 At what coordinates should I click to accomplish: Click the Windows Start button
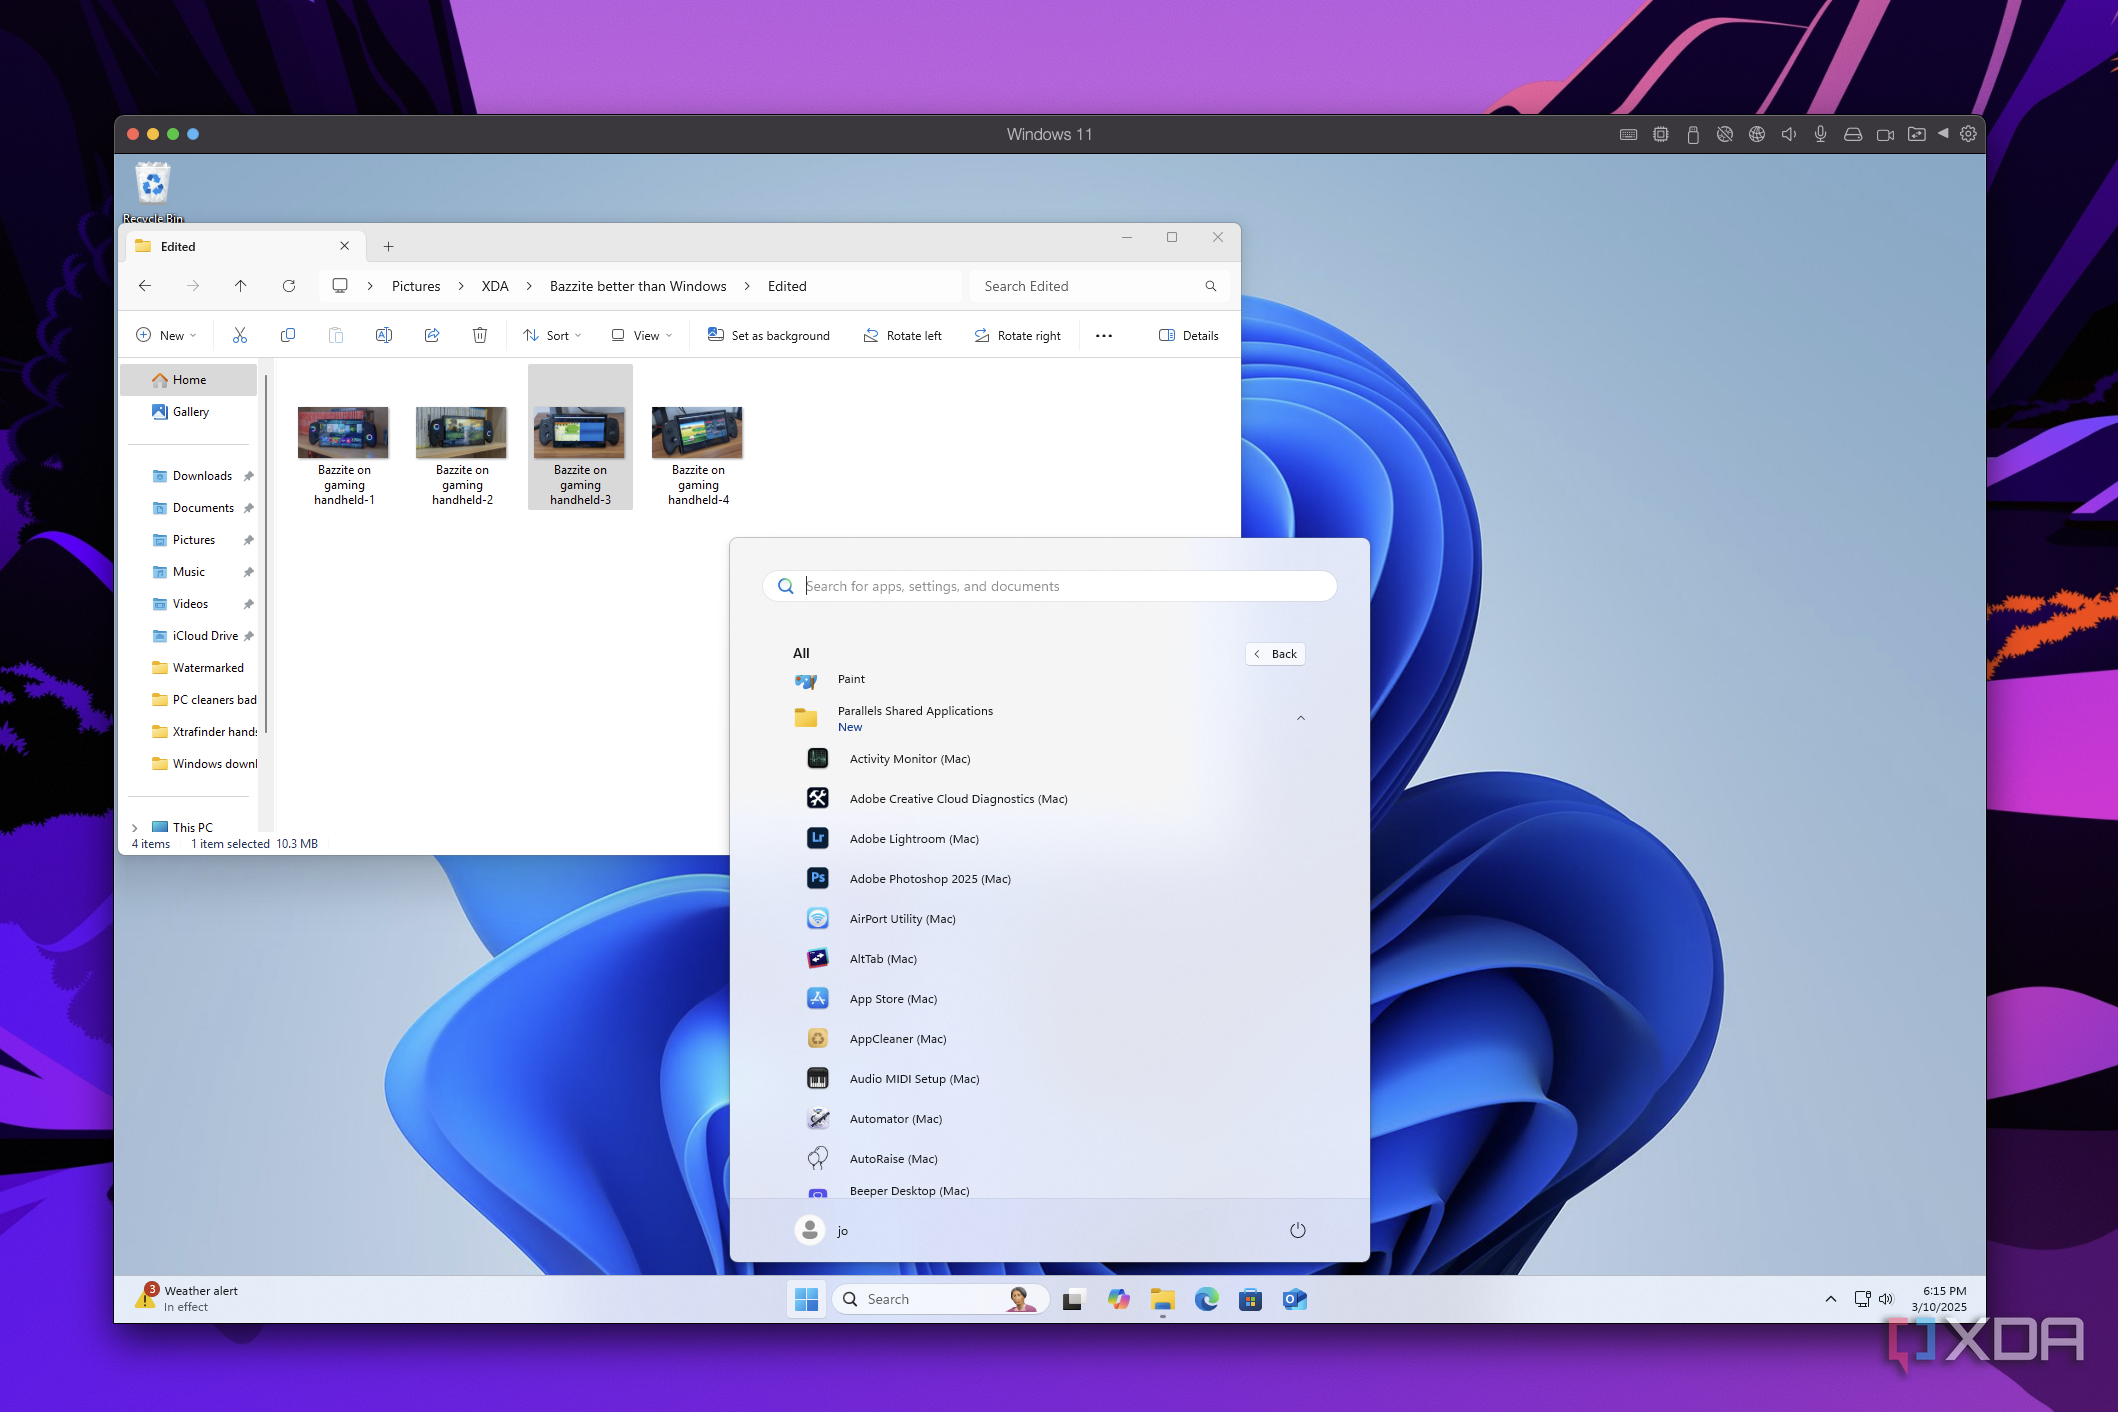coord(806,1299)
